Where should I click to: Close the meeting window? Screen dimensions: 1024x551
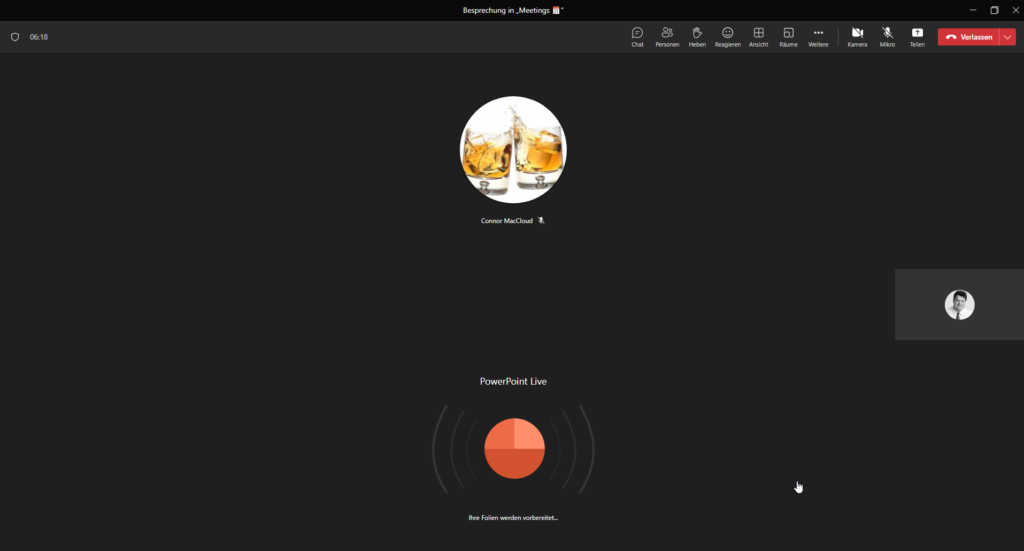coord(1016,10)
